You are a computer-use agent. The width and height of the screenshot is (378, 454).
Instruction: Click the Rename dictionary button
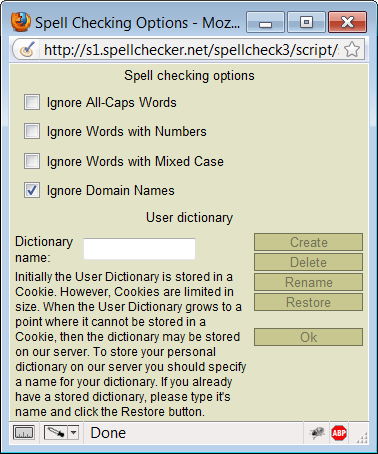308,282
